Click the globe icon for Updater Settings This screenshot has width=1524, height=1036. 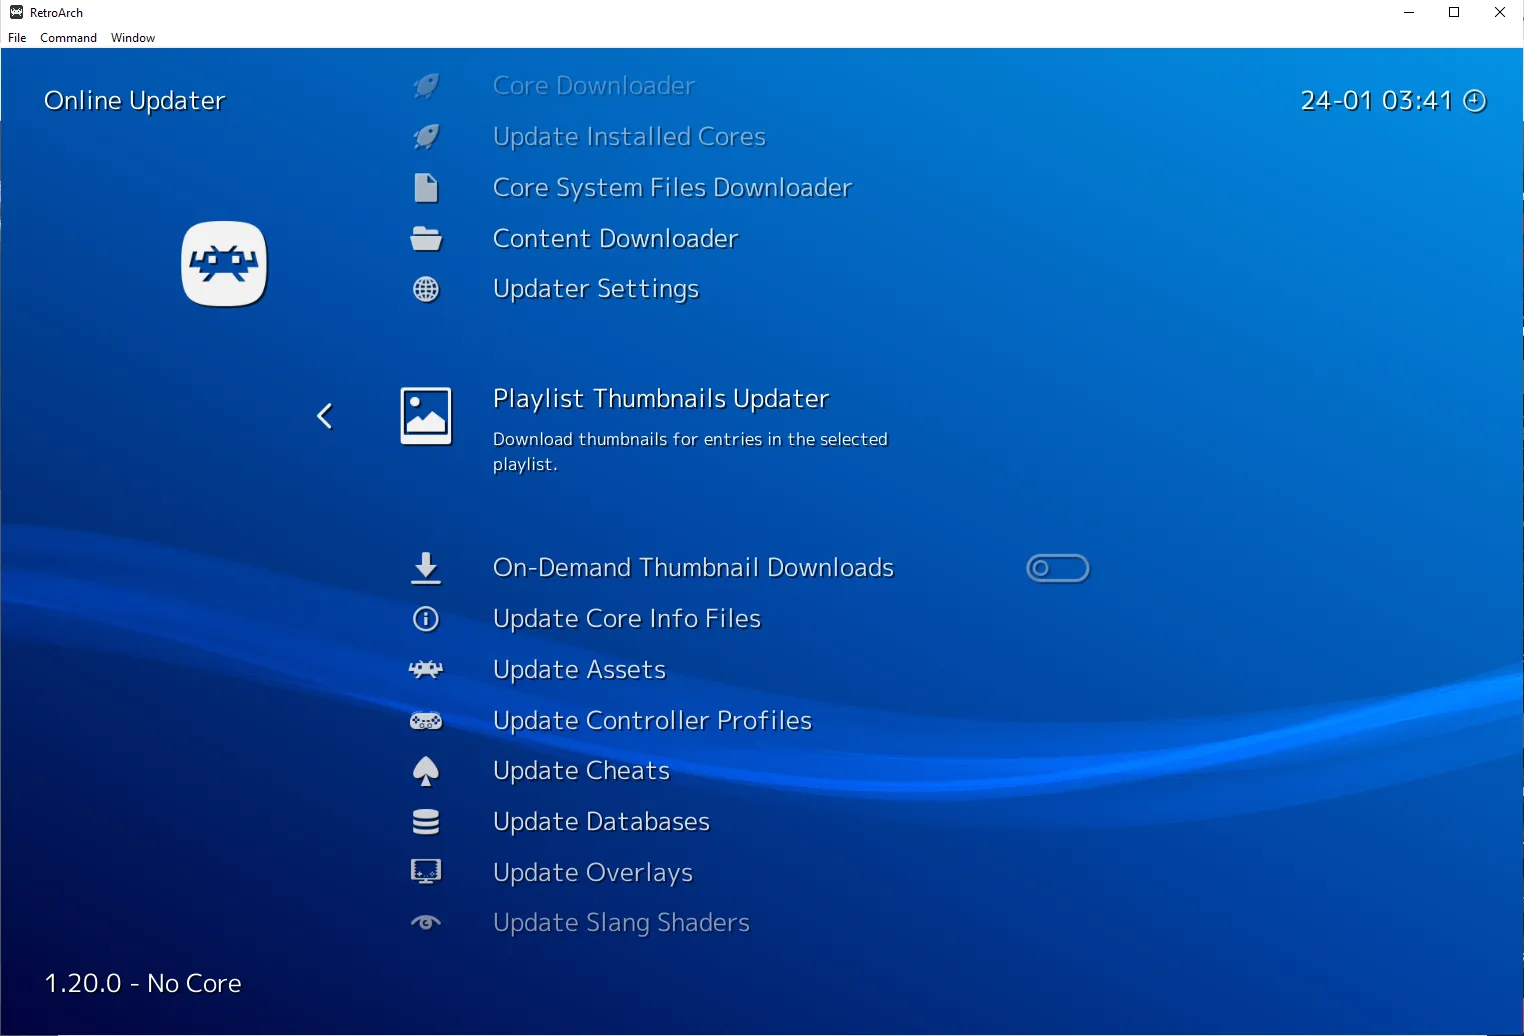(426, 289)
